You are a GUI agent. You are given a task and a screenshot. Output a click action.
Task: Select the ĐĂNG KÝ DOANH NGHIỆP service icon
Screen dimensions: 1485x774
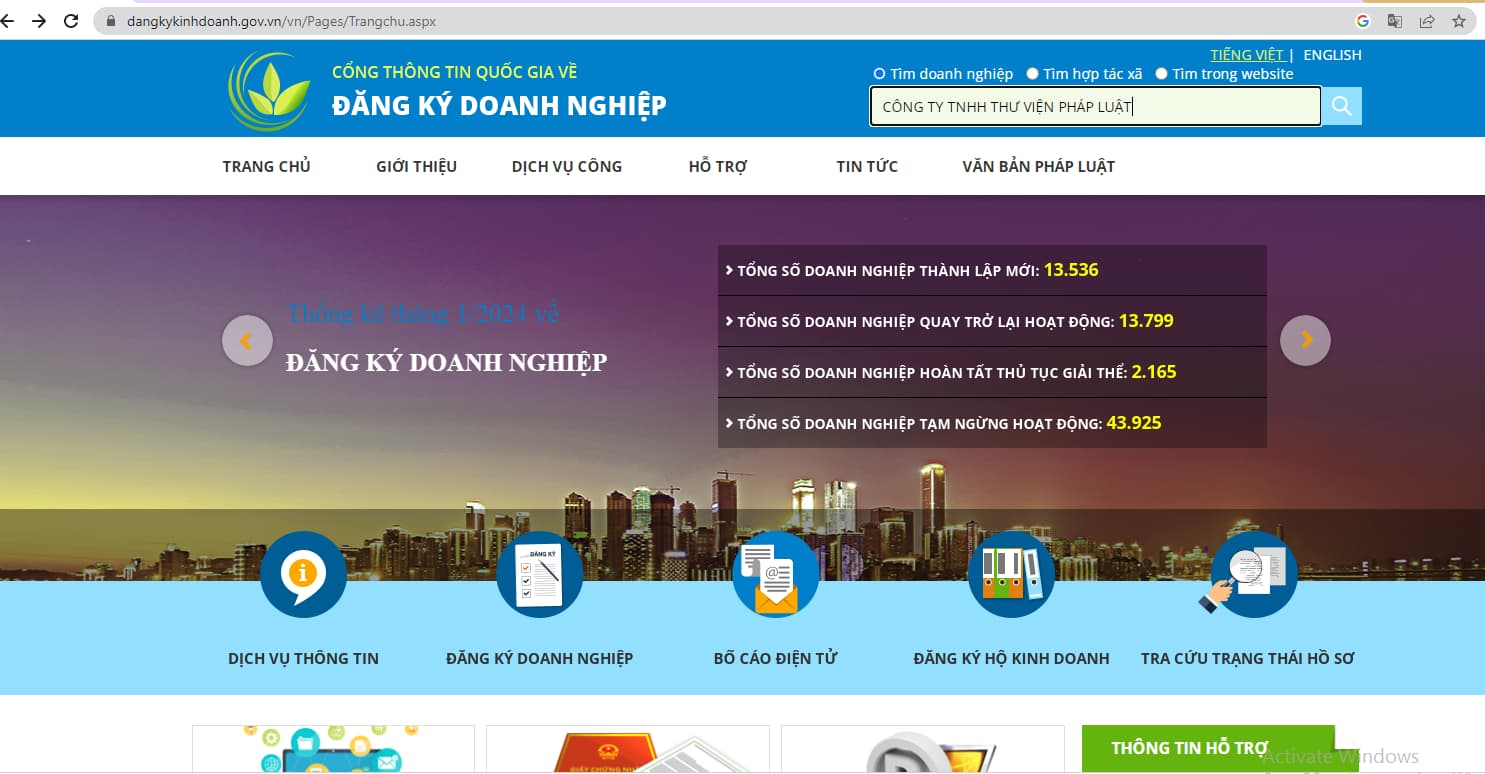[540, 575]
